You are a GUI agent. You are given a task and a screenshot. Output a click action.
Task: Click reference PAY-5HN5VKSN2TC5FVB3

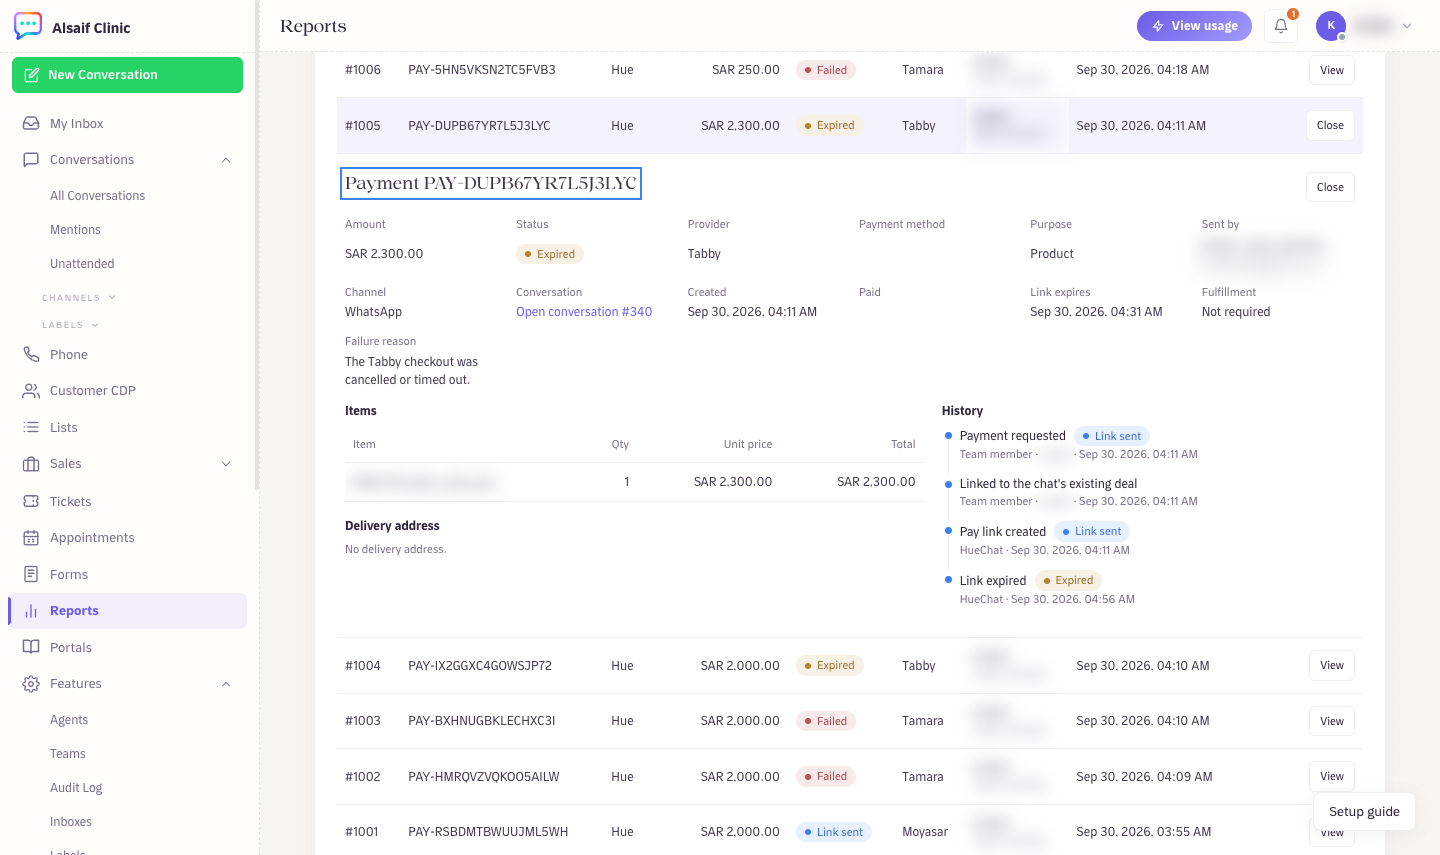[482, 70]
